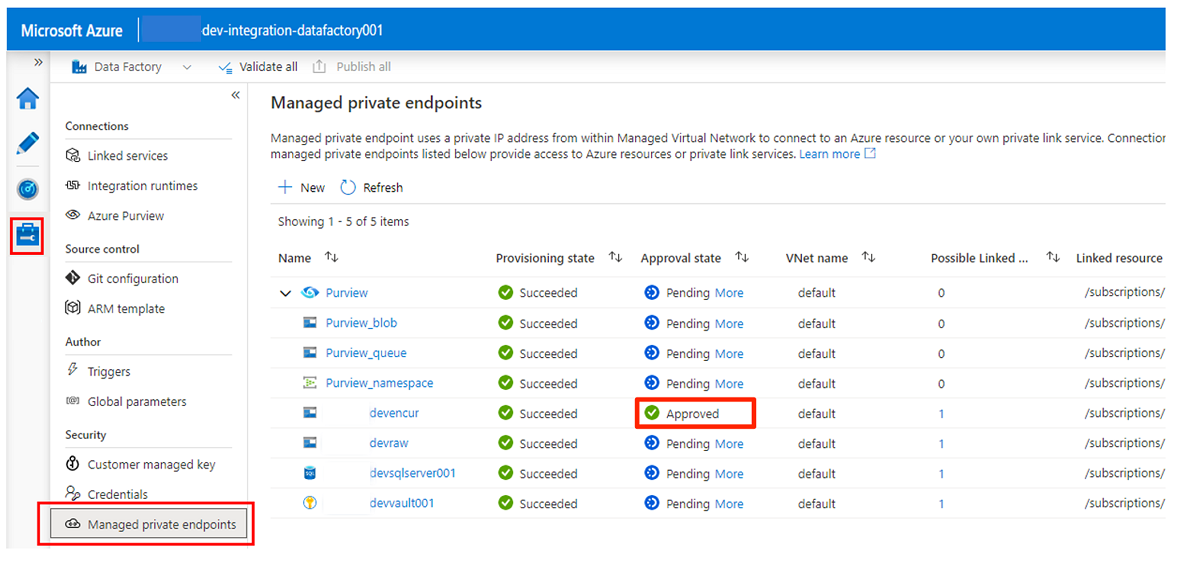This screenshot has height=581, width=1200.
Task: Open Purview_queue endpoint
Action: (x=366, y=354)
